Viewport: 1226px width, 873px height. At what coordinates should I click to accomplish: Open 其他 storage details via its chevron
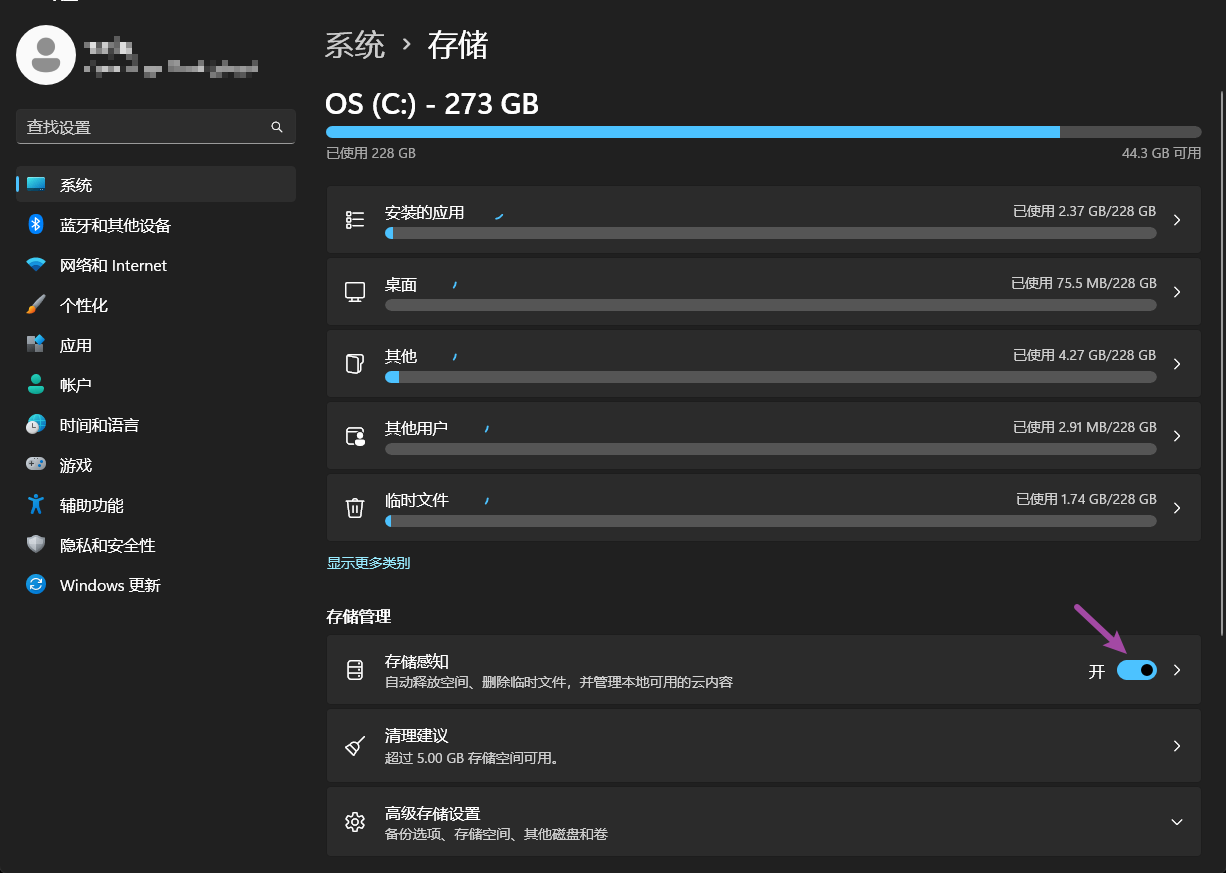click(x=1177, y=364)
